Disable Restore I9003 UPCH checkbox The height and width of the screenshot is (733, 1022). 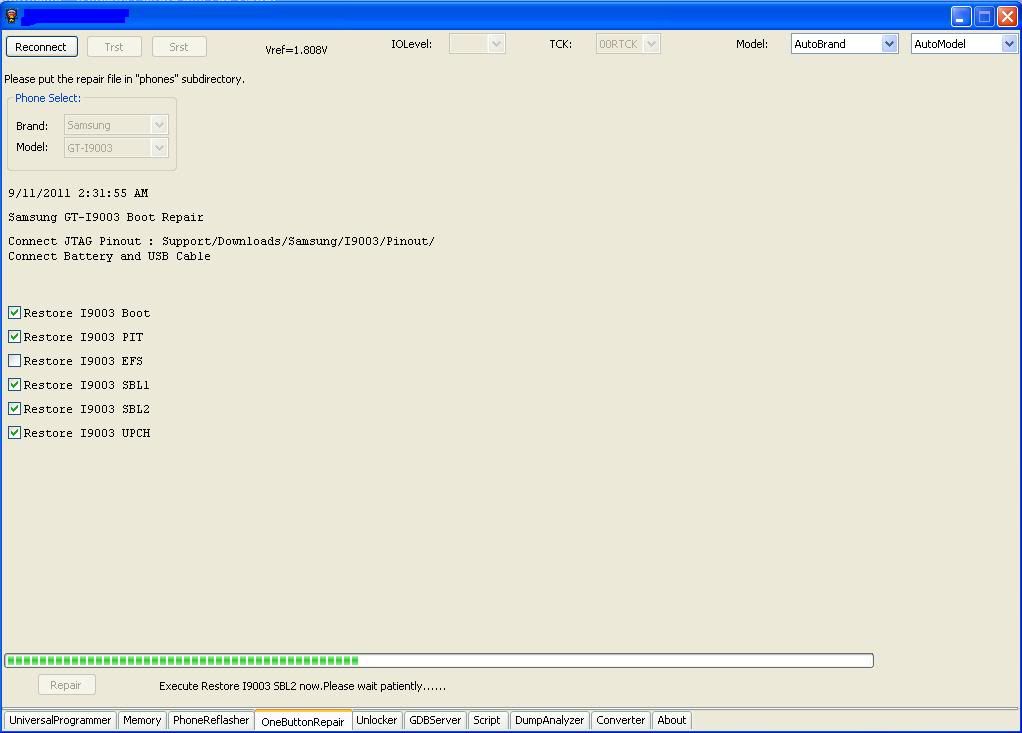pos(14,433)
